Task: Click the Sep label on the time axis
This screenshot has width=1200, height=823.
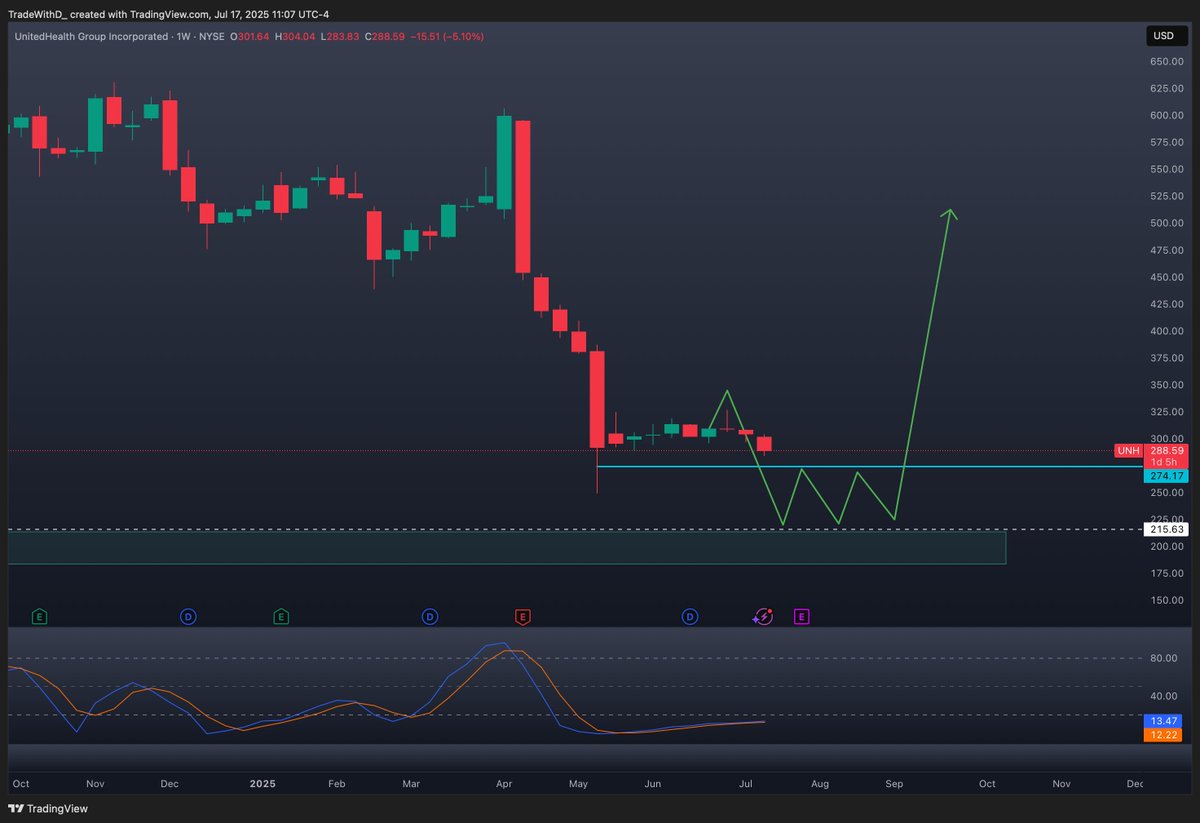Action: [894, 784]
